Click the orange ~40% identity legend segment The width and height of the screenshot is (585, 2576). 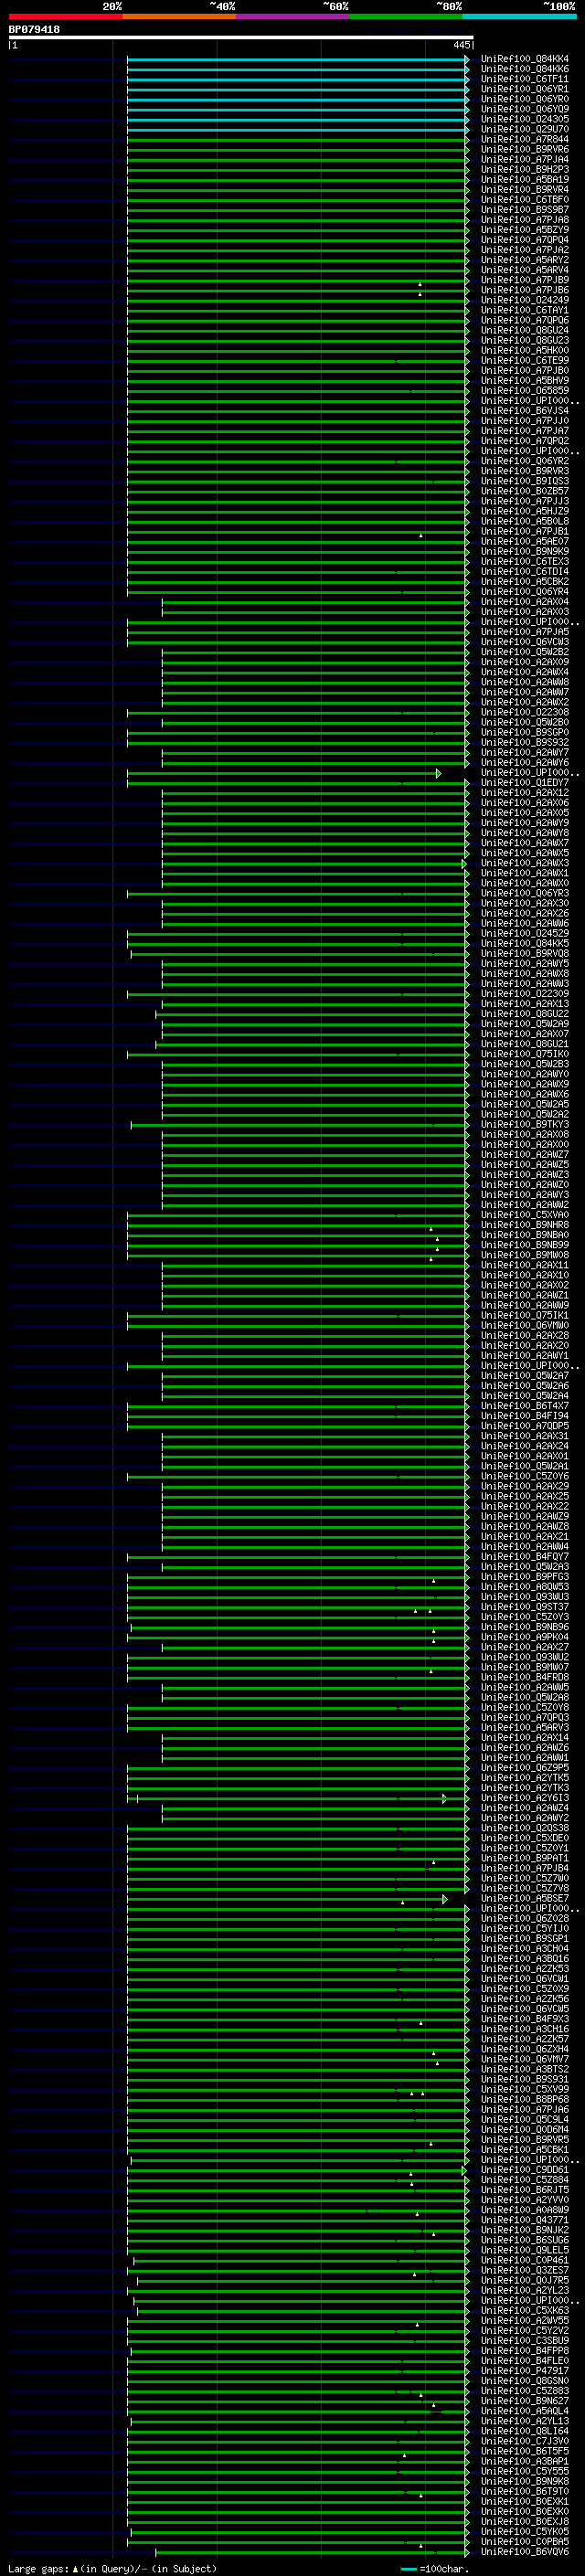point(179,16)
